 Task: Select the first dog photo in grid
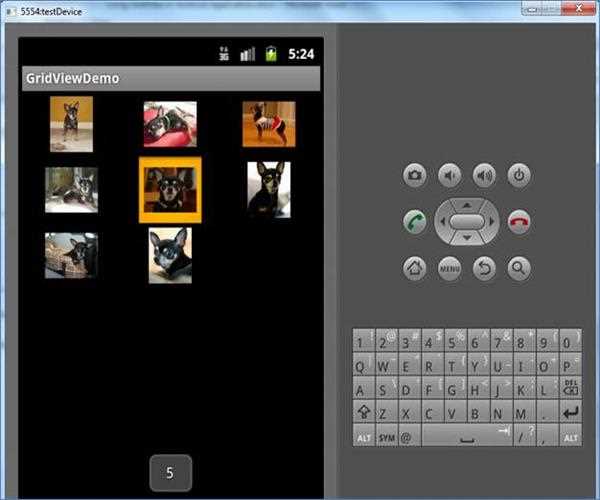point(71,124)
